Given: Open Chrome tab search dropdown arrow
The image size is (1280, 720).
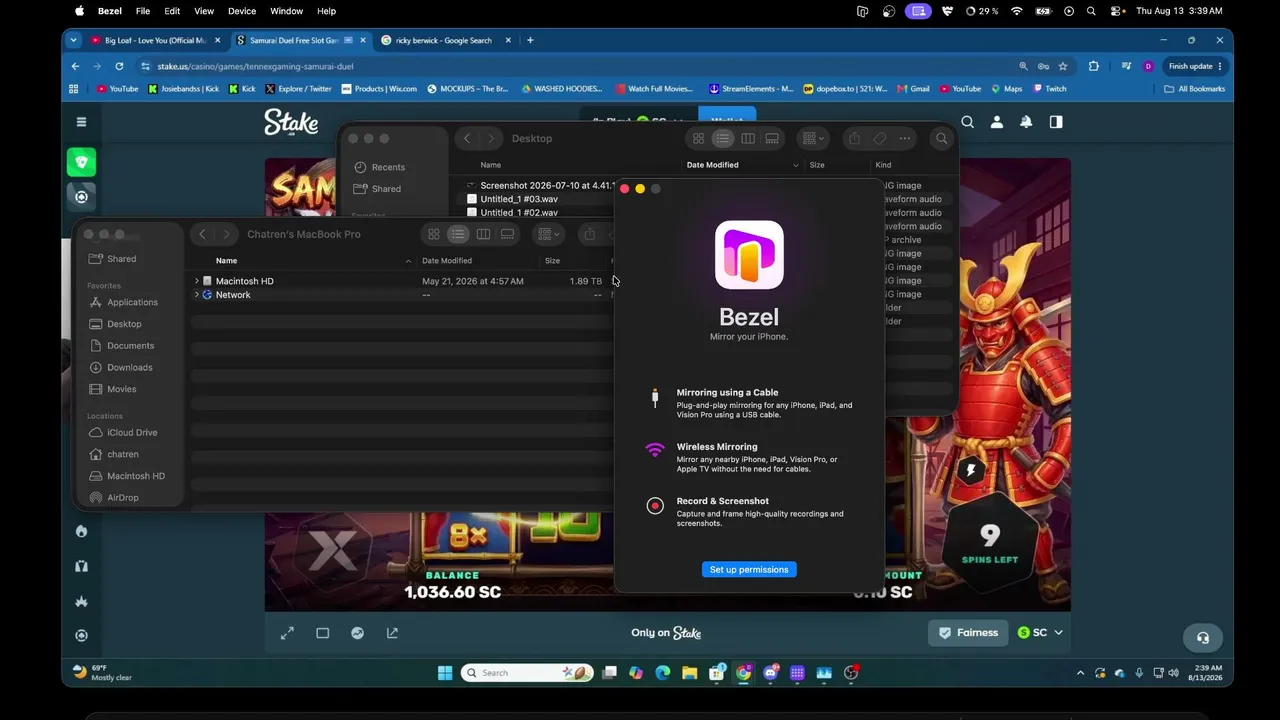Looking at the screenshot, I should (73, 40).
